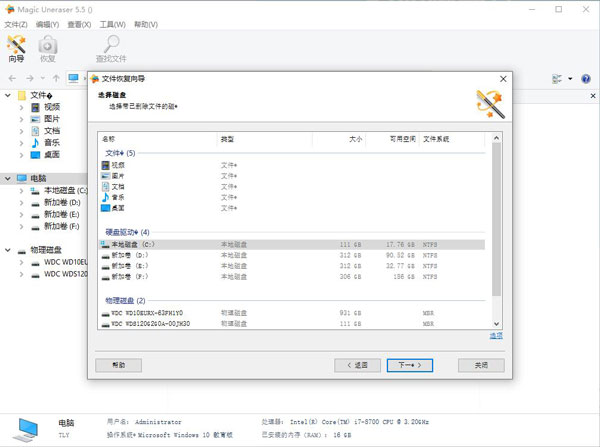This screenshot has width=600, height=447.
Task: Open the 文件(Z) menu
Action: click(x=16, y=24)
